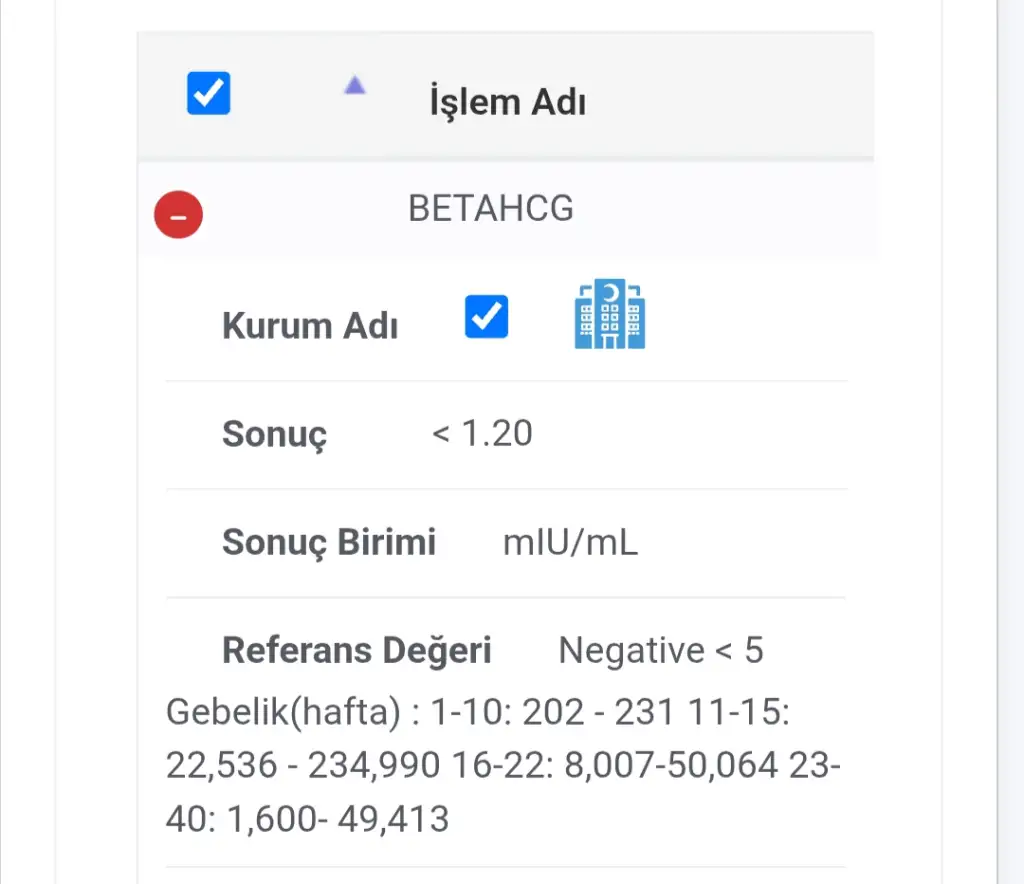Image resolution: width=1024 pixels, height=884 pixels.
Task: Collapse the BETAHCG row with red minus icon
Action: [178, 214]
